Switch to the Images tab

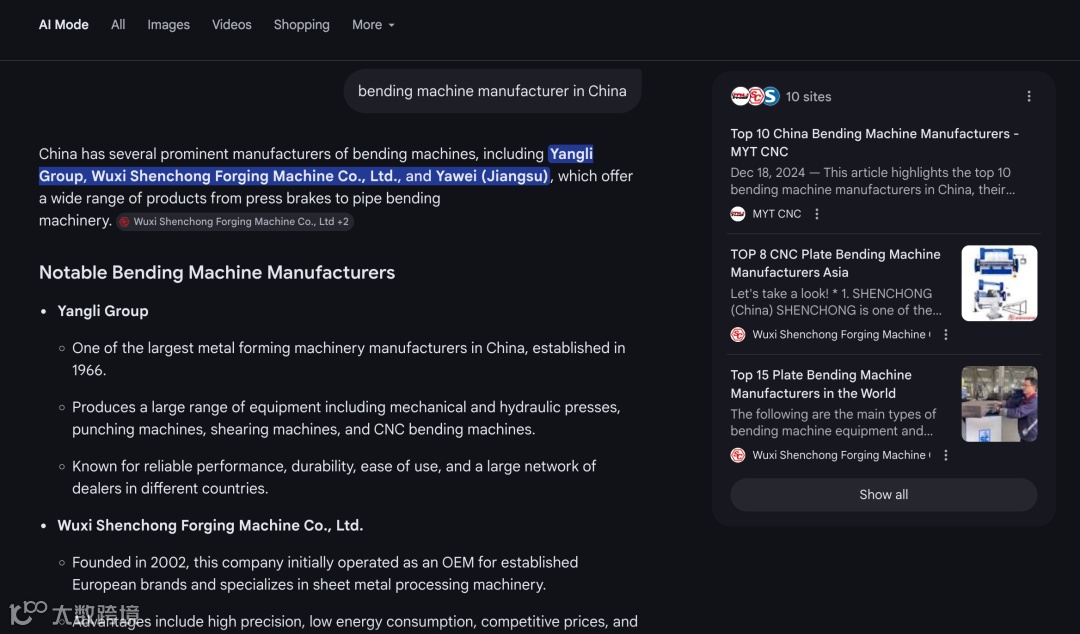tap(168, 25)
